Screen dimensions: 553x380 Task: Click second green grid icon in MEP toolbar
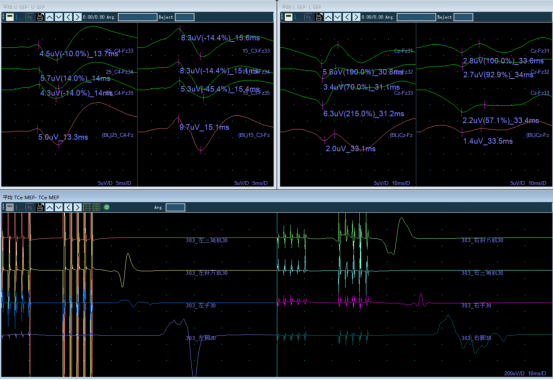click(x=97, y=207)
